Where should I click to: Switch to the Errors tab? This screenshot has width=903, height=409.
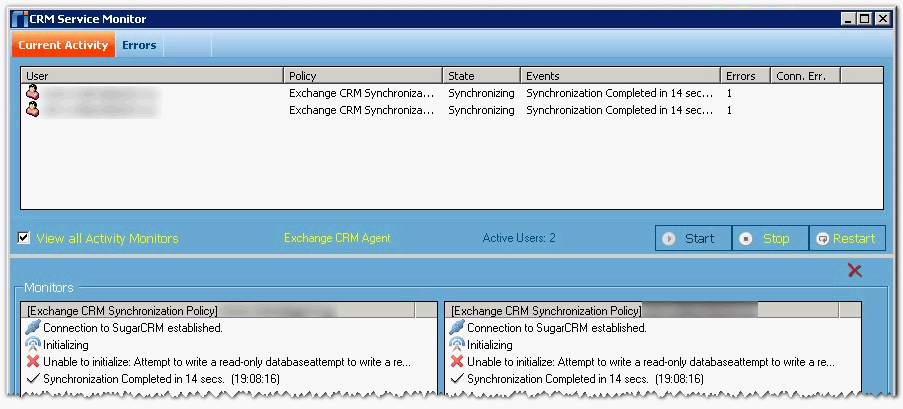[x=139, y=45]
